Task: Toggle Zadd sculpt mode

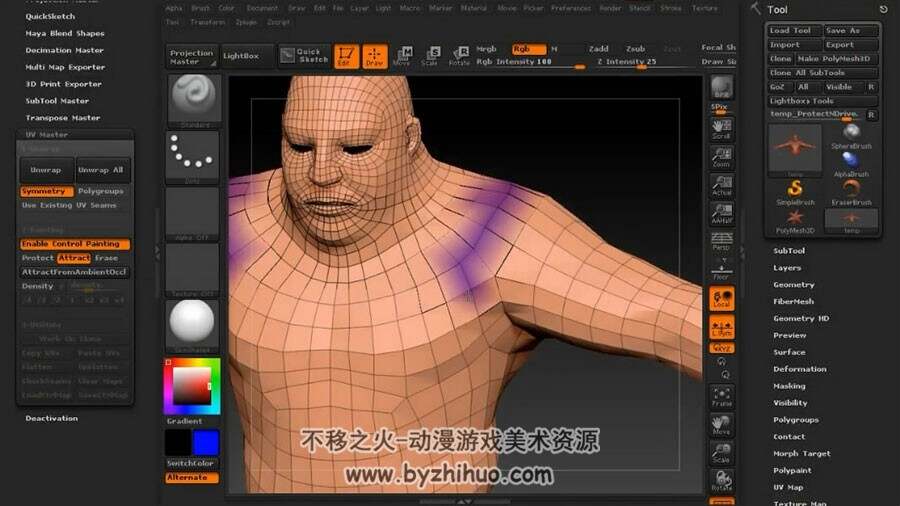Action: (x=599, y=49)
